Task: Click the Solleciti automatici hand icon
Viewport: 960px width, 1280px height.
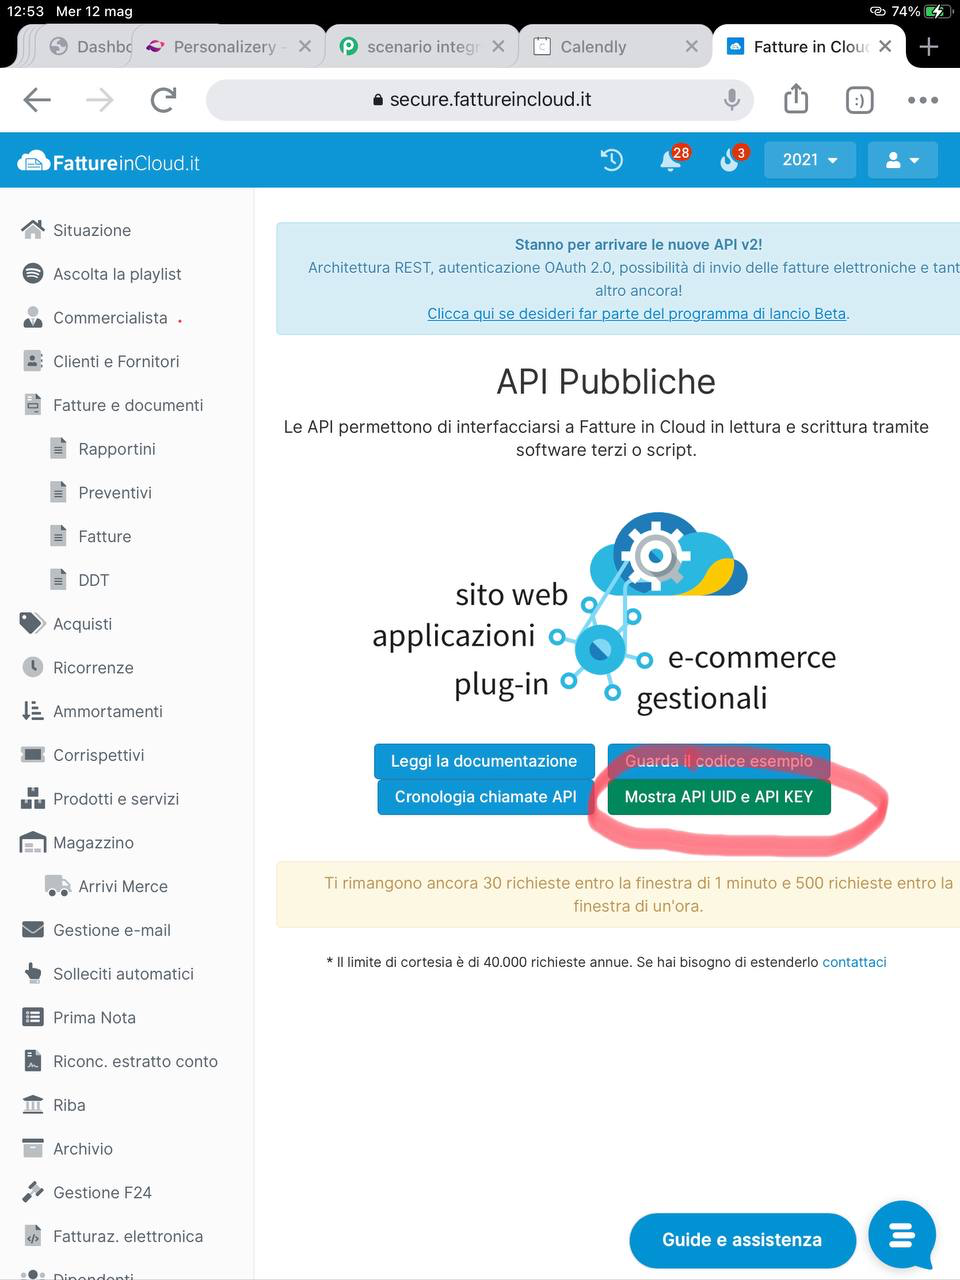Action: pyautogui.click(x=33, y=973)
